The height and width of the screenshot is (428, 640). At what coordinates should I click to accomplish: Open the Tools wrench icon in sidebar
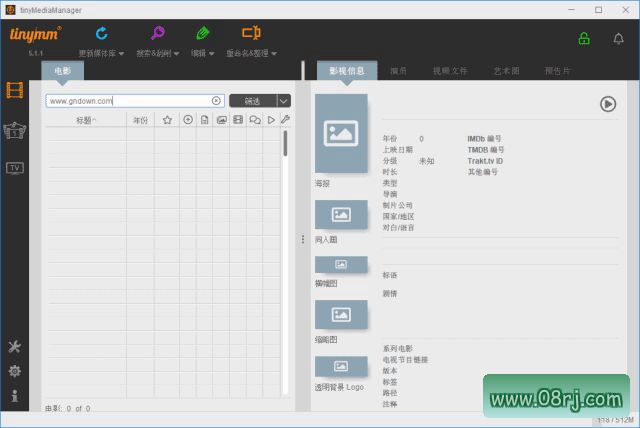[15, 347]
